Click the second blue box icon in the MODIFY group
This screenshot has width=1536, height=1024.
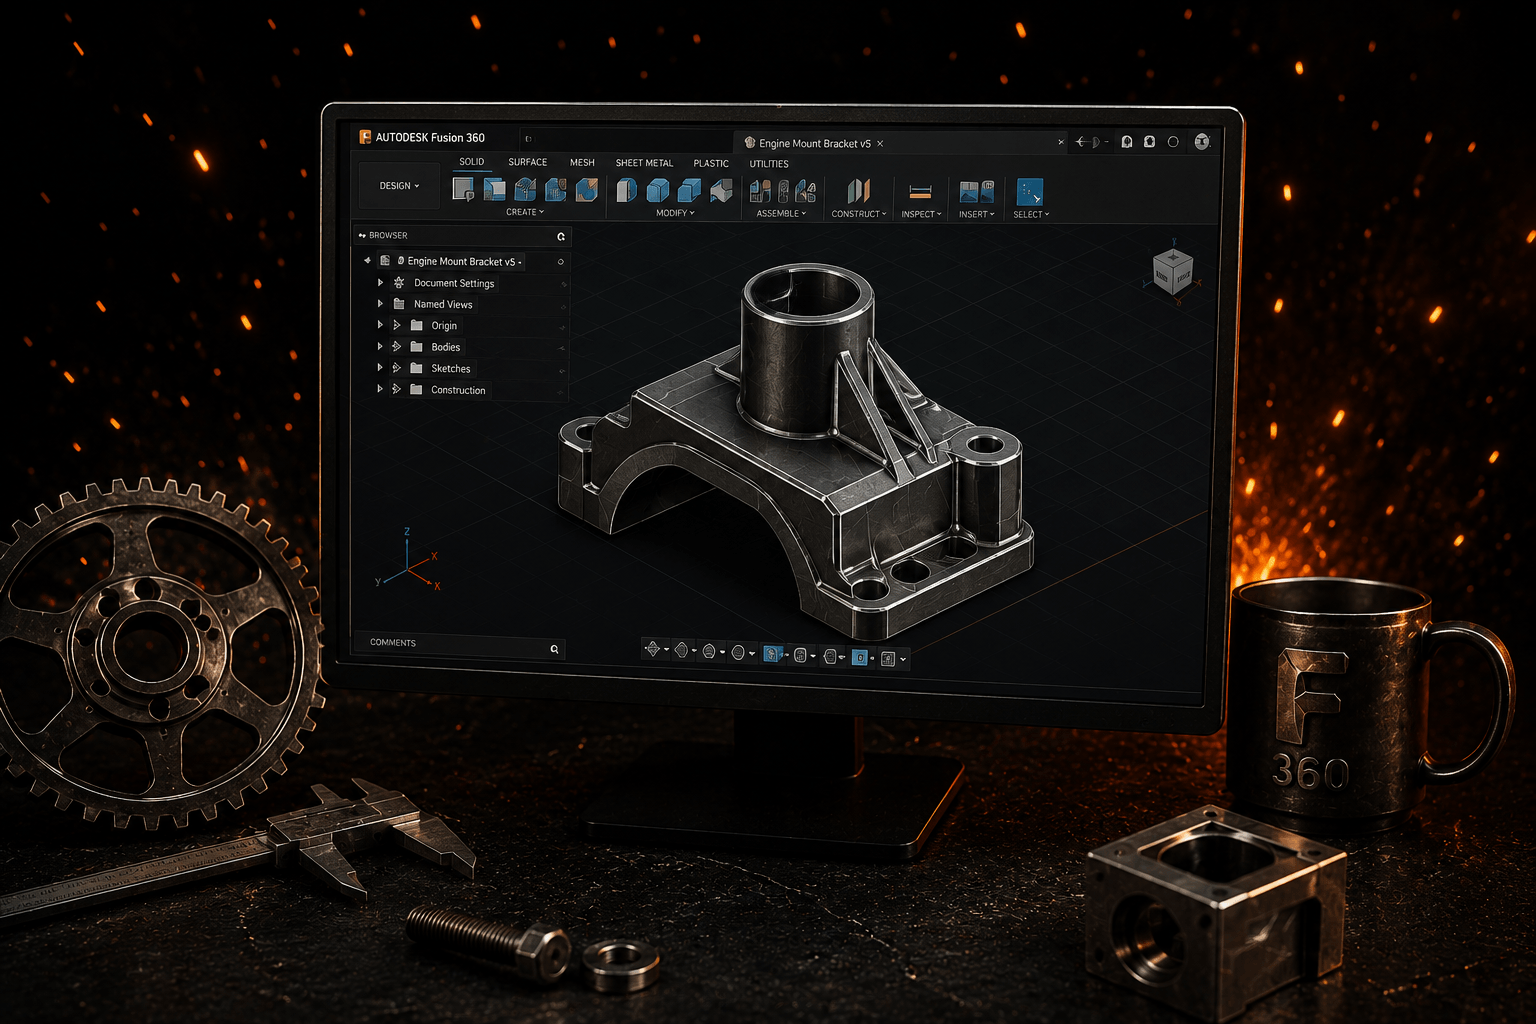[x=658, y=190]
